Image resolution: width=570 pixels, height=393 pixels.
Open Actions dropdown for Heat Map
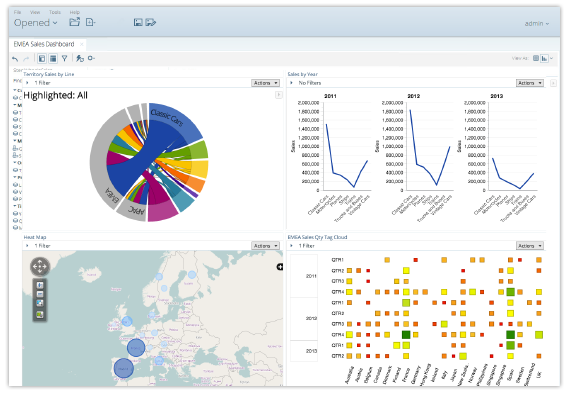[265, 246]
